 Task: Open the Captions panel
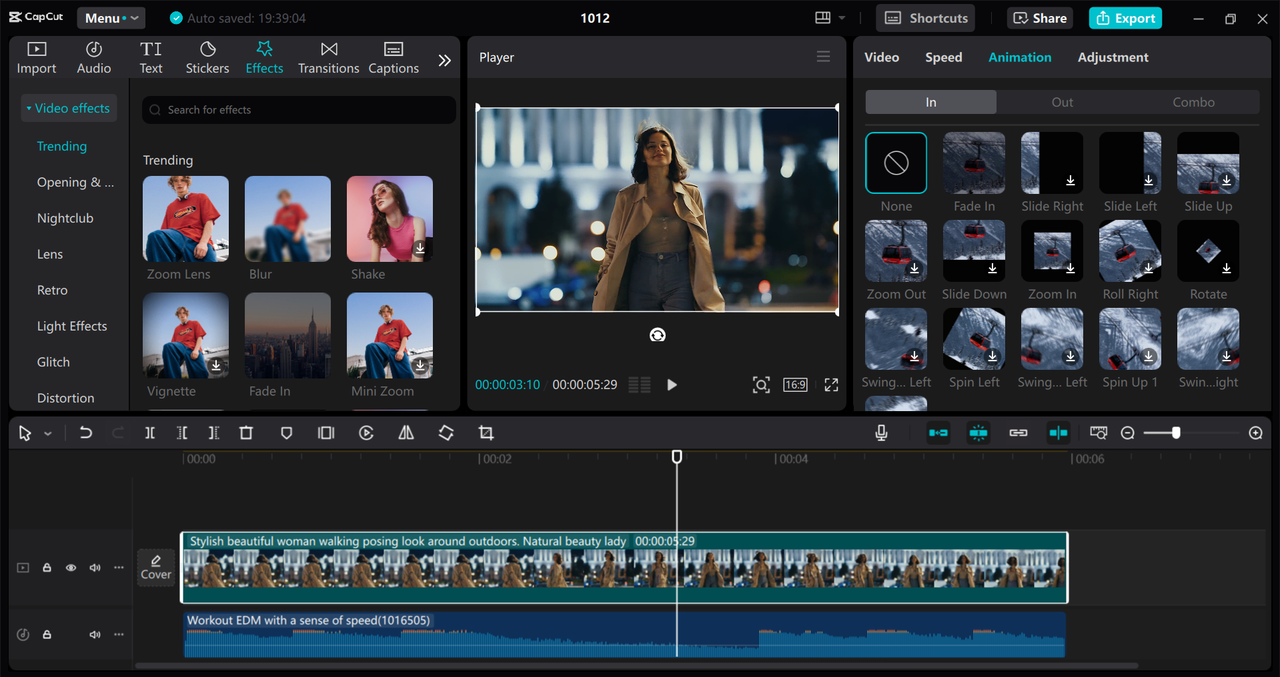pyautogui.click(x=393, y=58)
